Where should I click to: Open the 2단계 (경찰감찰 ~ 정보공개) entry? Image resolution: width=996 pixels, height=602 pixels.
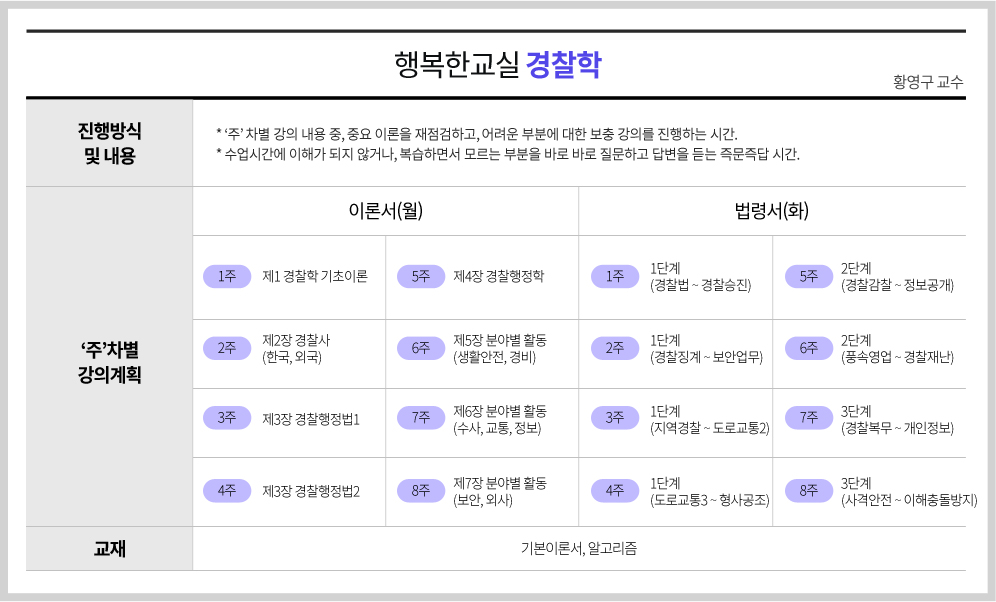tap(897, 277)
